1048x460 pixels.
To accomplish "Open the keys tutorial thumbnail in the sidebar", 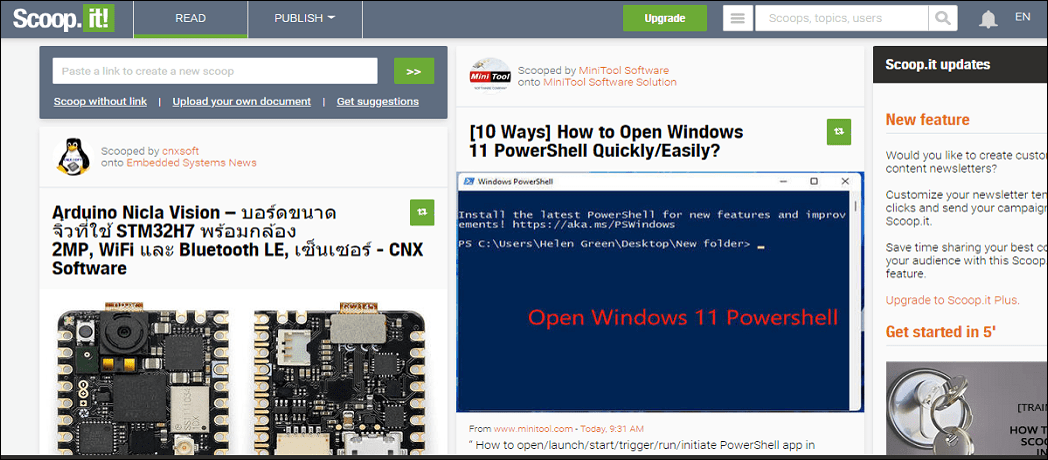I will [x=966, y=408].
